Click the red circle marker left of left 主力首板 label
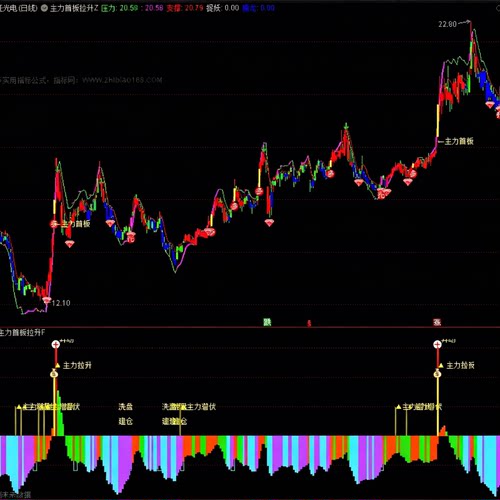The width and height of the screenshot is (500, 500). pos(54,224)
